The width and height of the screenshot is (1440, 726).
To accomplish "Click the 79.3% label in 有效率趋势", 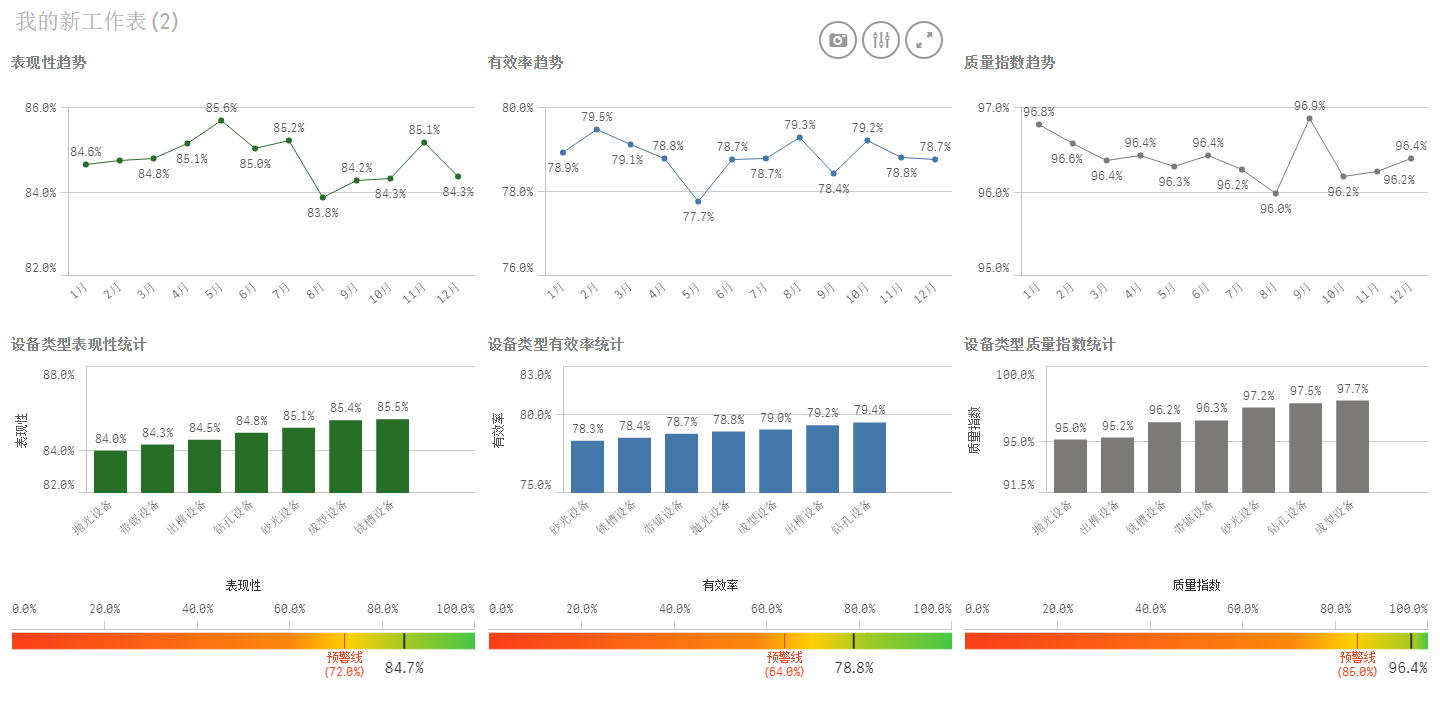I will pyautogui.click(x=800, y=124).
